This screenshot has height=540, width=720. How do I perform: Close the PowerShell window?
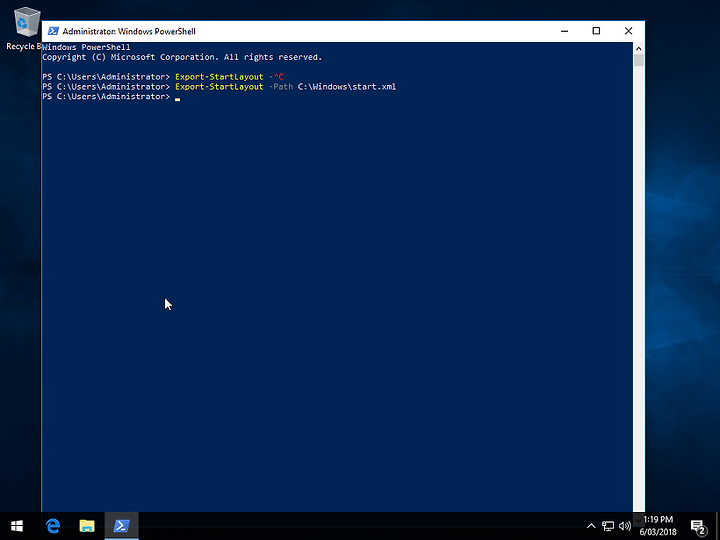pyautogui.click(x=628, y=31)
